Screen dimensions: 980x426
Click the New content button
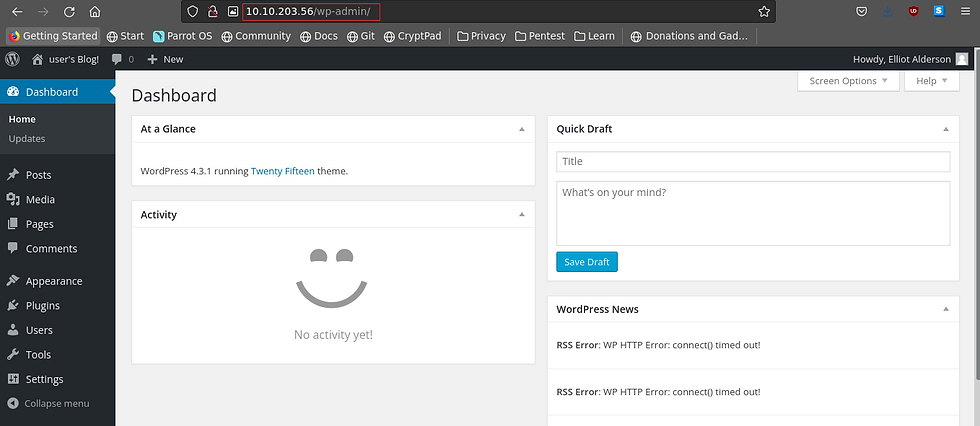(165, 59)
